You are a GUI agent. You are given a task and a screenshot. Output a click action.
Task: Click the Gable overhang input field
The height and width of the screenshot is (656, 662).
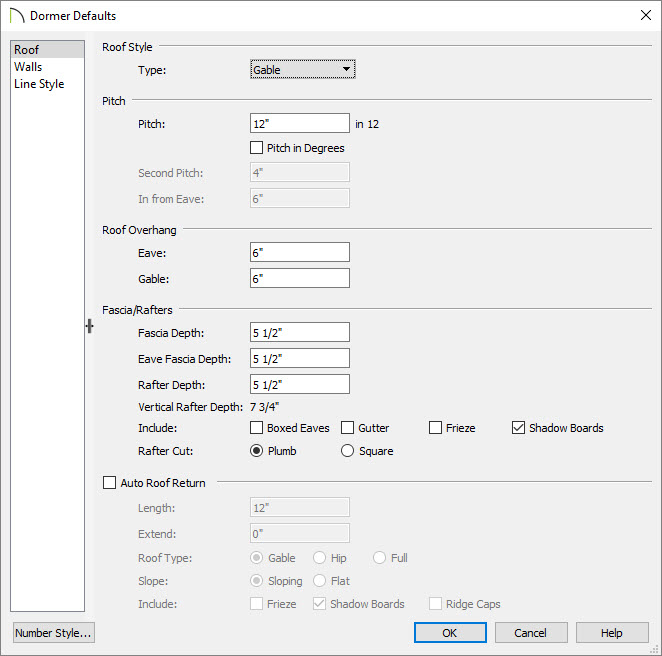[x=300, y=278]
